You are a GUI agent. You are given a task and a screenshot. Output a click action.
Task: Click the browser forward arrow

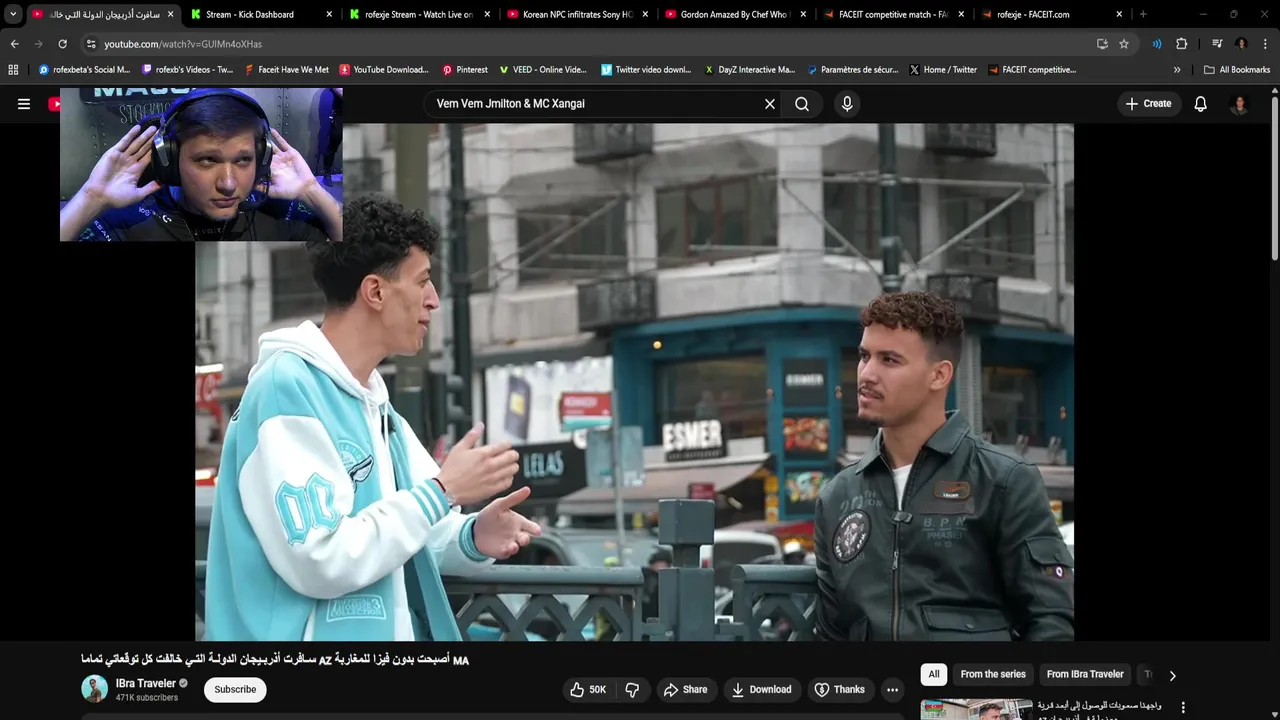tap(38, 44)
